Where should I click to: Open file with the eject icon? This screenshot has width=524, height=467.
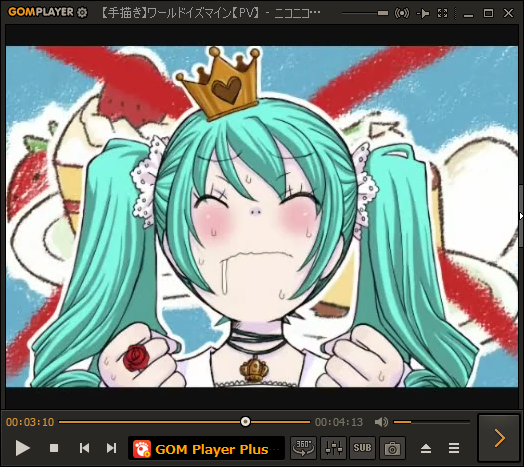point(426,448)
